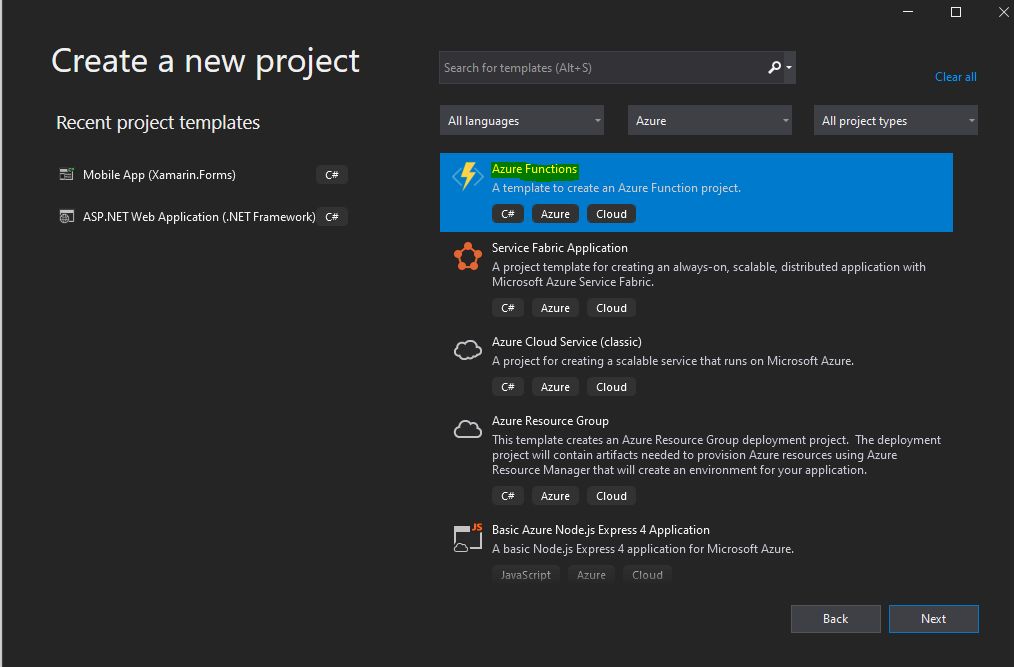
Task: Click Azure tag under Azure Cloud Service
Action: coord(555,387)
